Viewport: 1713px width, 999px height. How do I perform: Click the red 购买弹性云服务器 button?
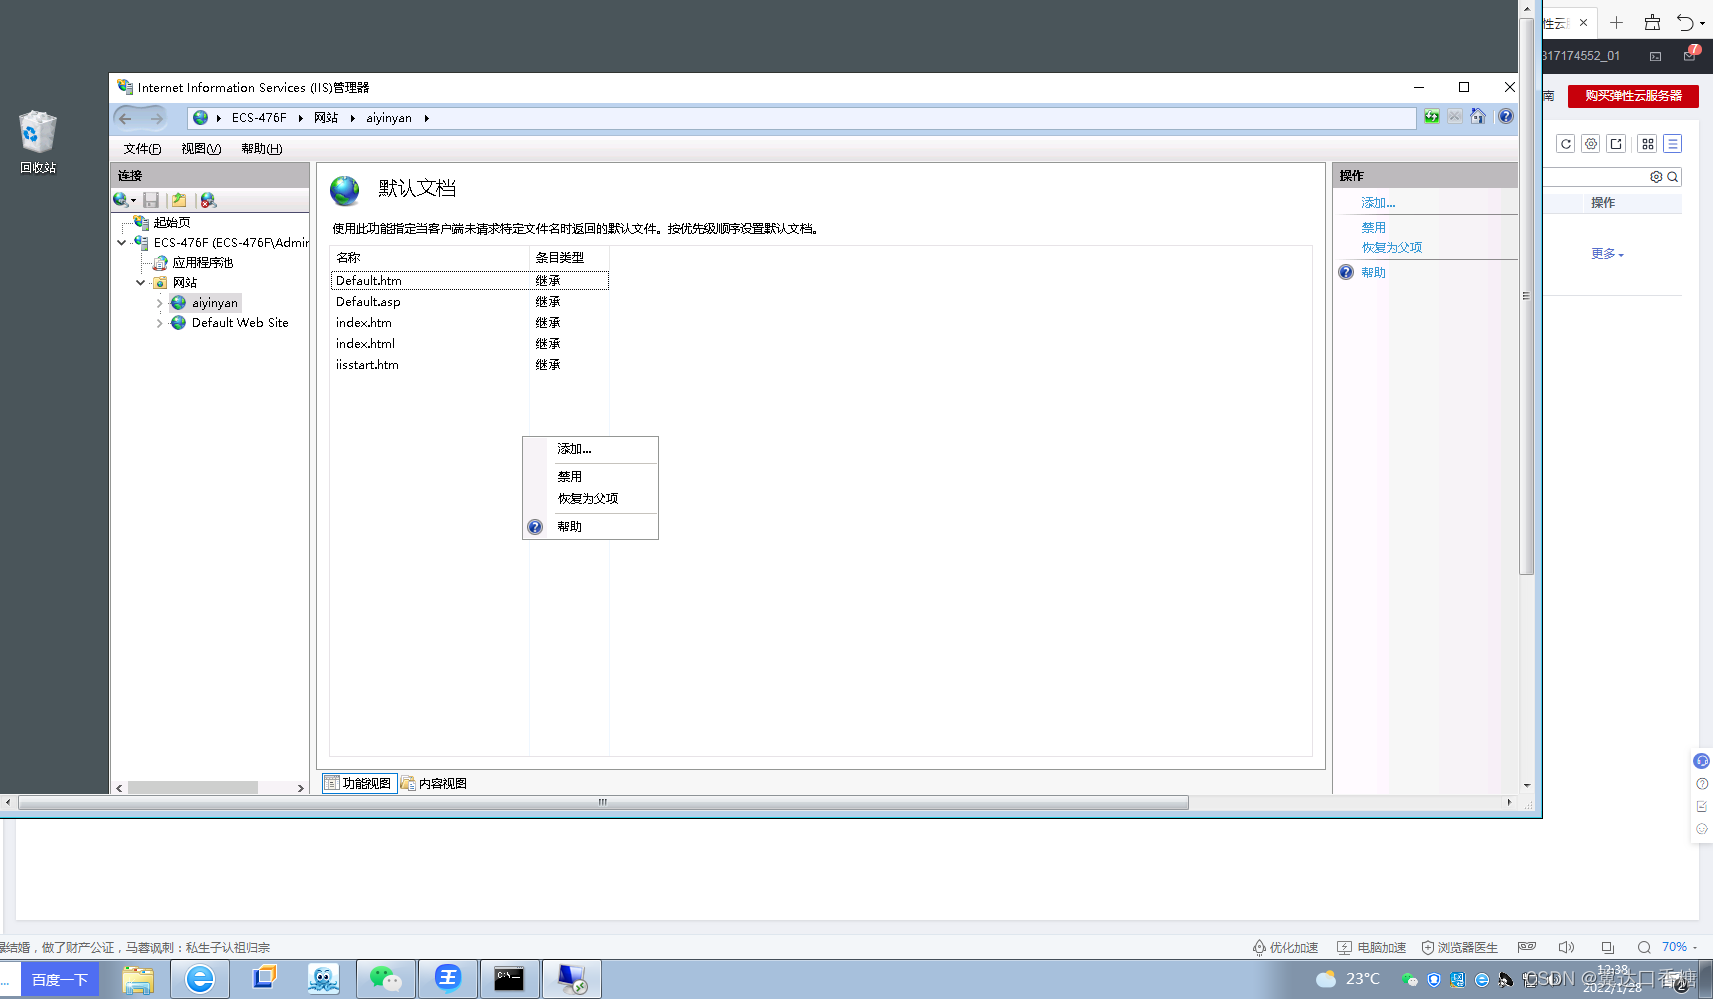click(1633, 96)
